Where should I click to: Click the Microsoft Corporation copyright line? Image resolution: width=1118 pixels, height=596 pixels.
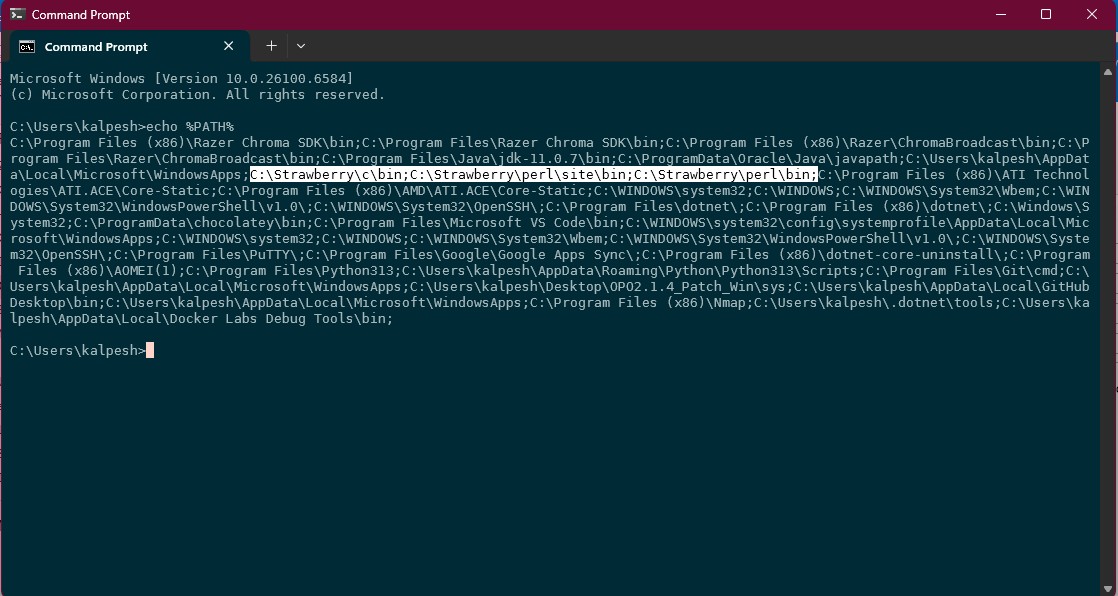197,94
